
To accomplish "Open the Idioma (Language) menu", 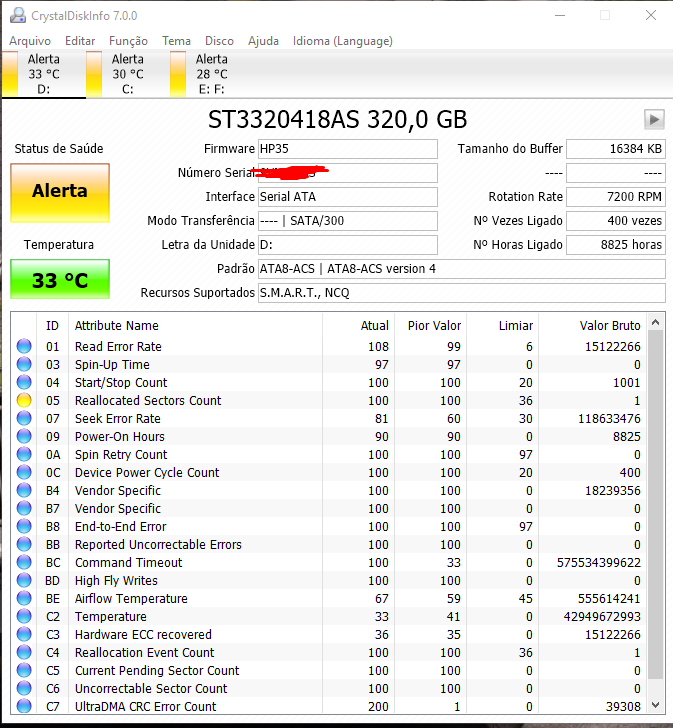I will pyautogui.click(x=343, y=41).
